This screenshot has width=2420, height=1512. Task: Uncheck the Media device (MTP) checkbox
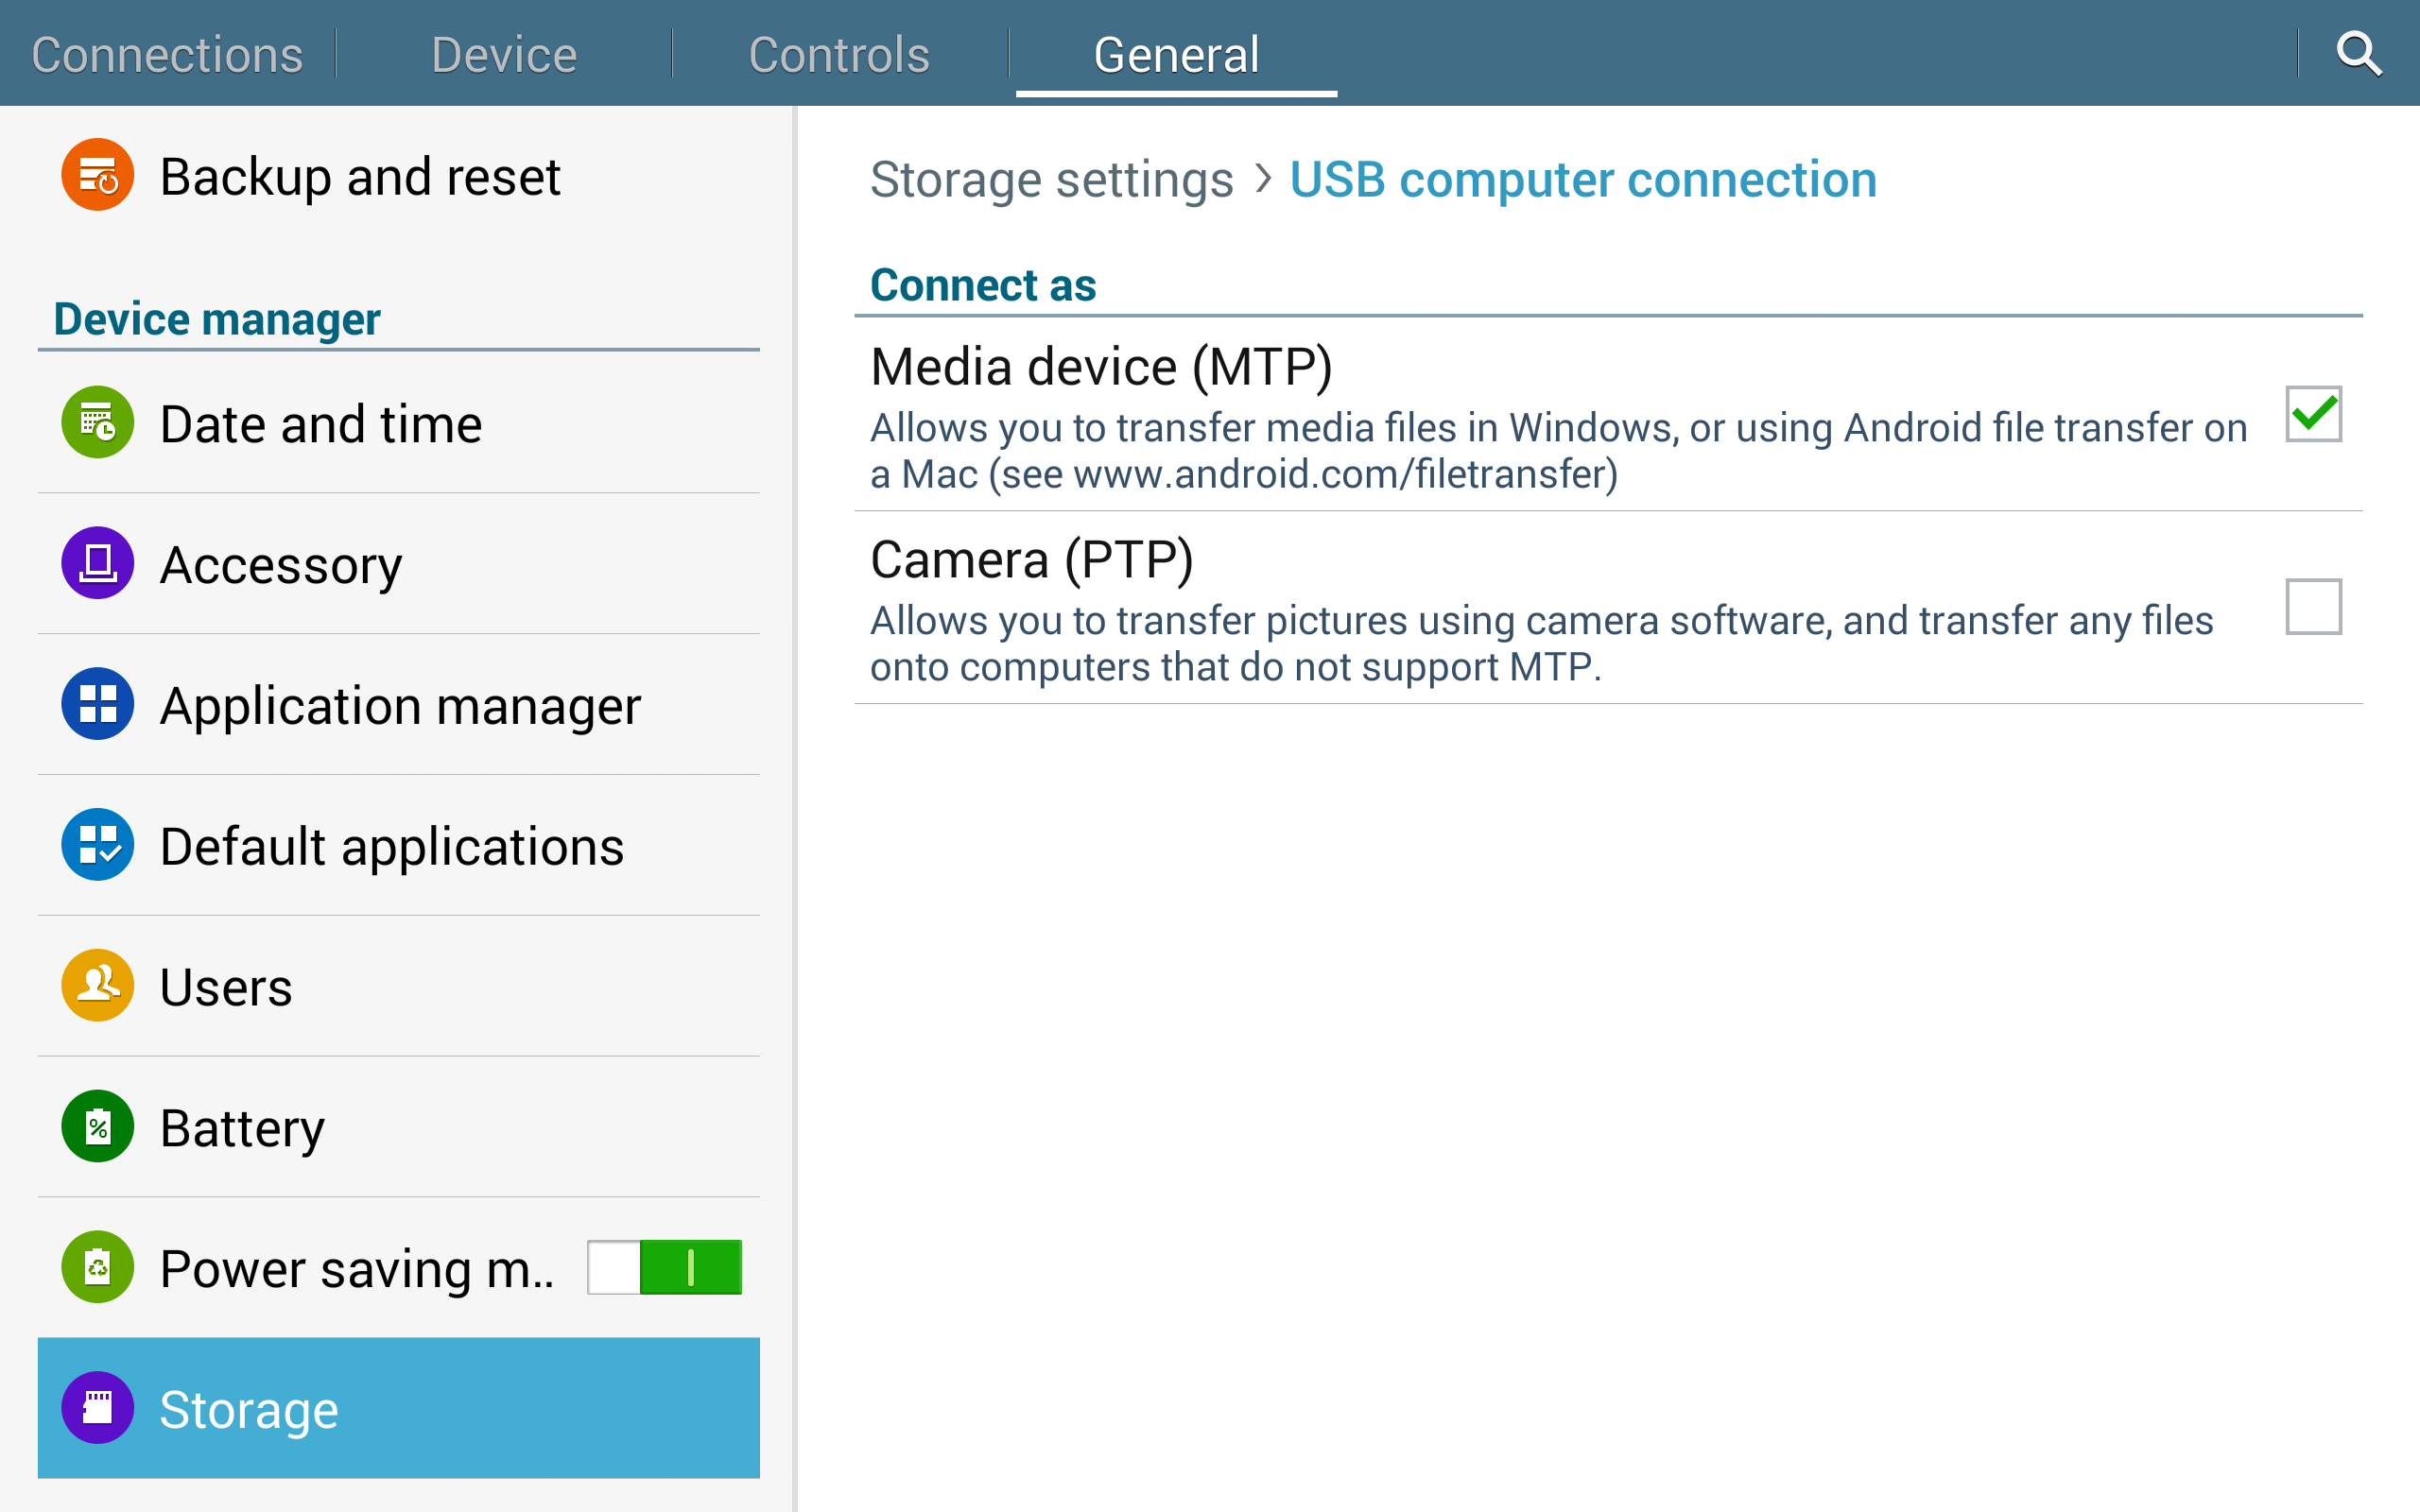tap(2313, 413)
